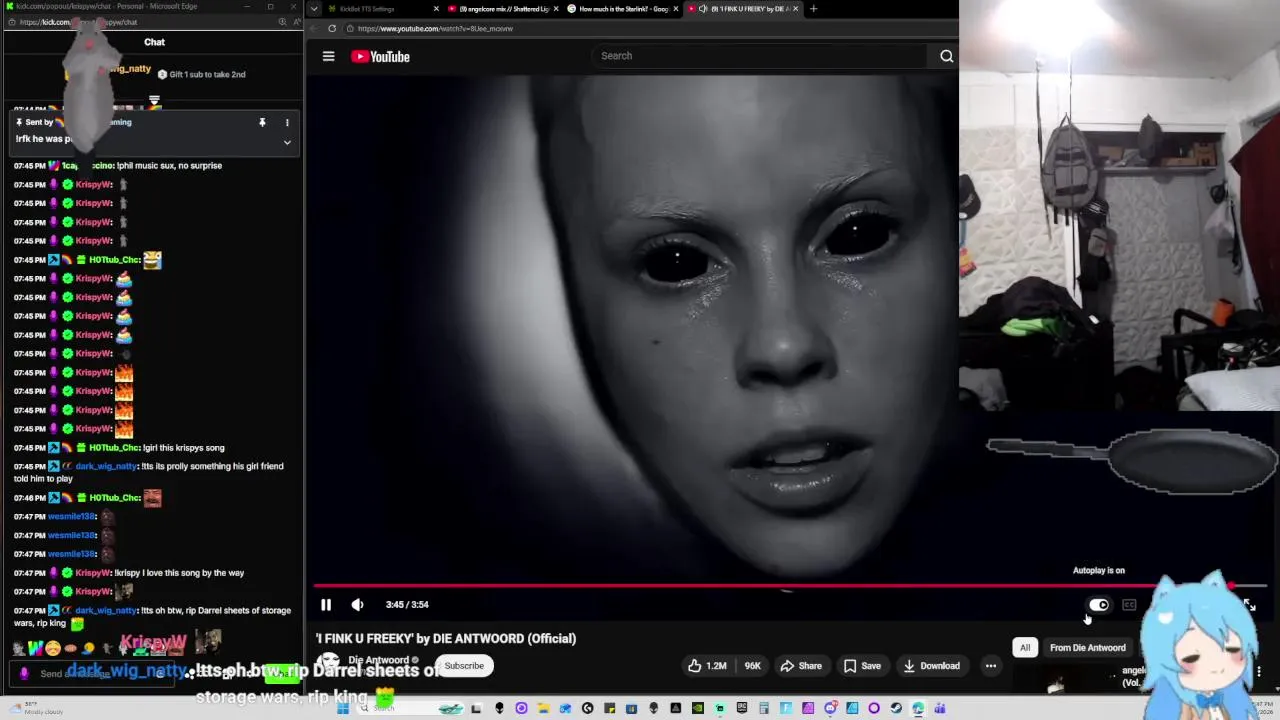Subscribe to Die Antwoord channel

pyautogui.click(x=464, y=666)
